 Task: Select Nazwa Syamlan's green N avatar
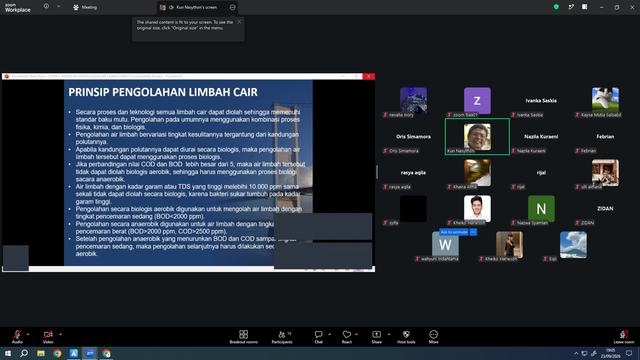541,209
